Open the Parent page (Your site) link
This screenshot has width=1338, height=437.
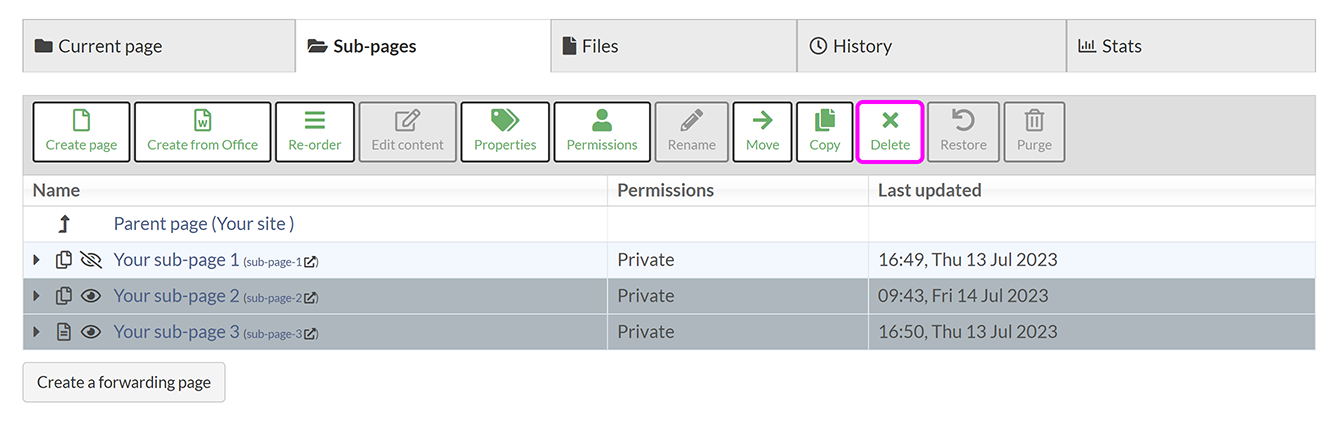click(x=203, y=224)
